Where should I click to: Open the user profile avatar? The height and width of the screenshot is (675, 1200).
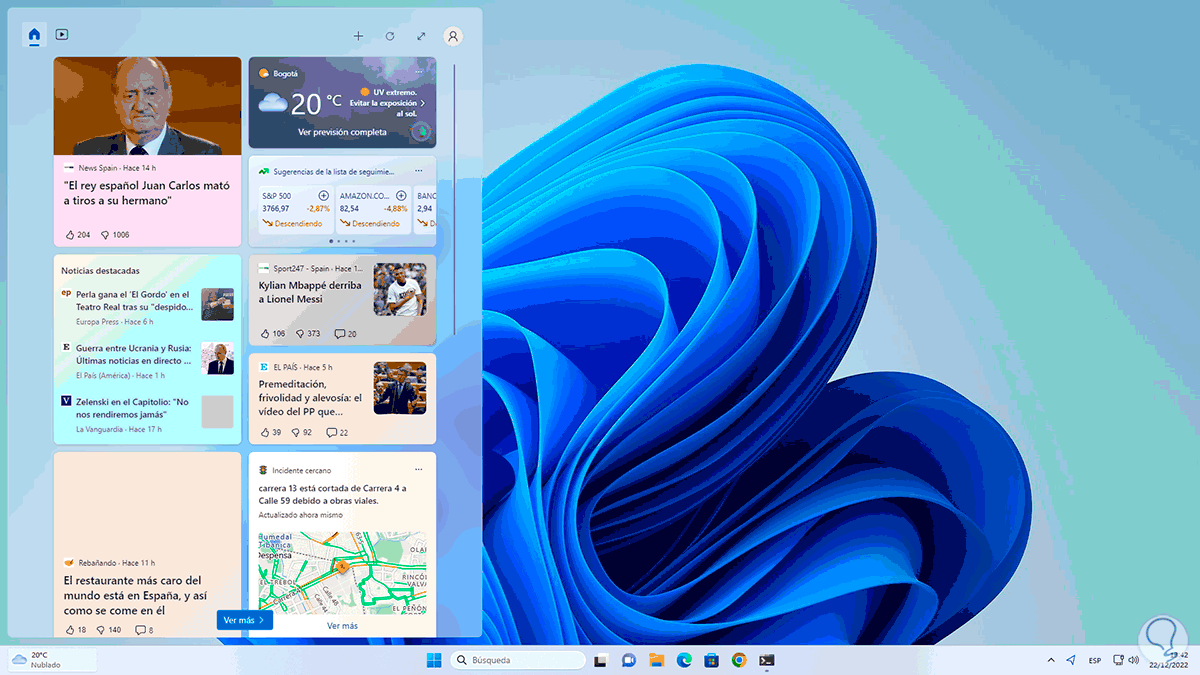click(x=453, y=36)
